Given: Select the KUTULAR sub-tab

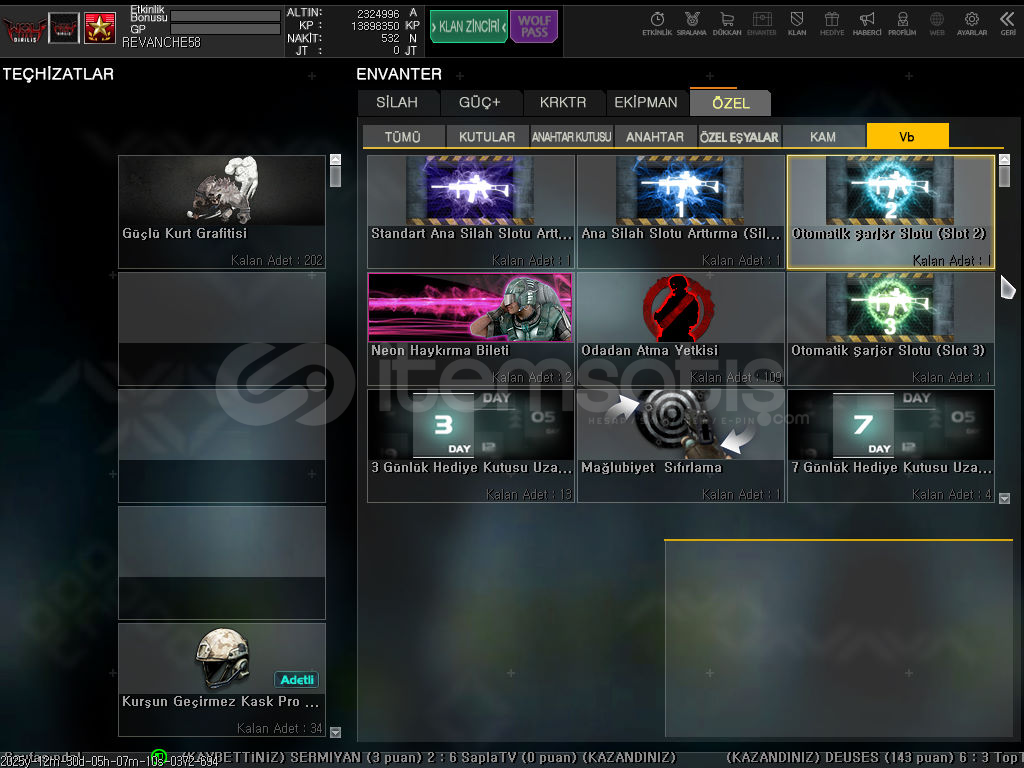Looking at the screenshot, I should [487, 137].
